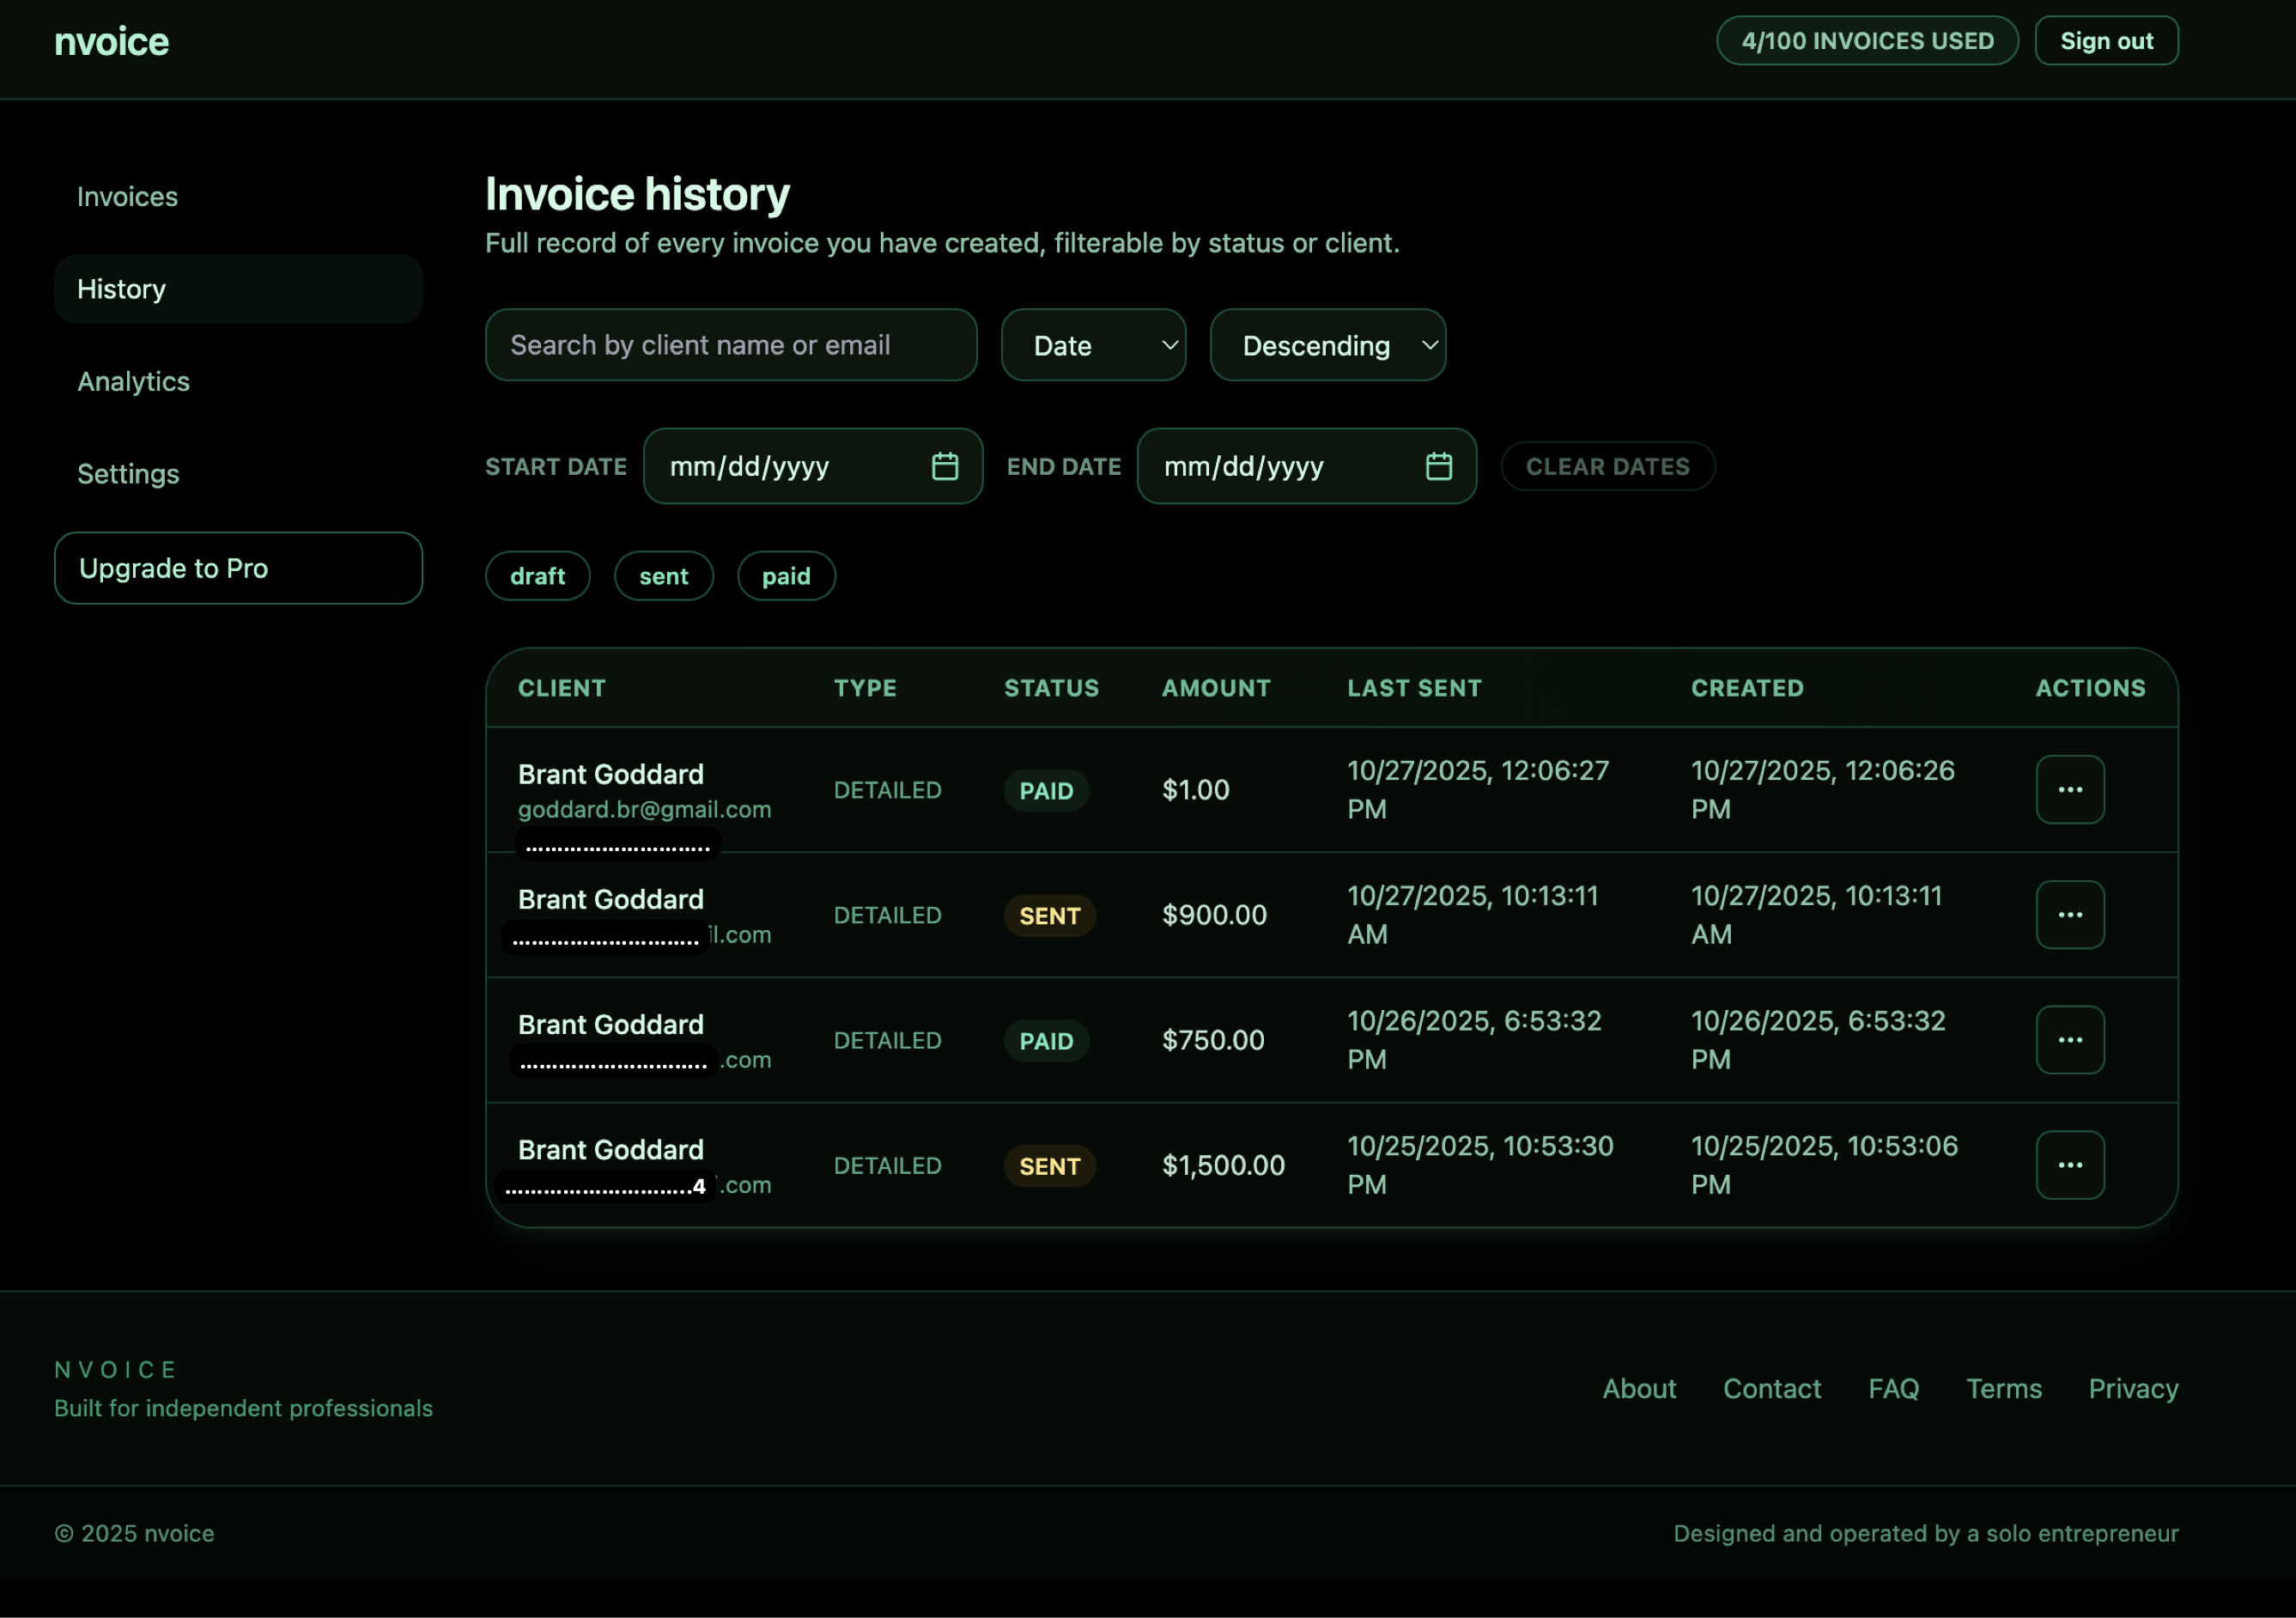Go to Invoices in sidebar
The height and width of the screenshot is (1618, 2296).
pyautogui.click(x=128, y=197)
